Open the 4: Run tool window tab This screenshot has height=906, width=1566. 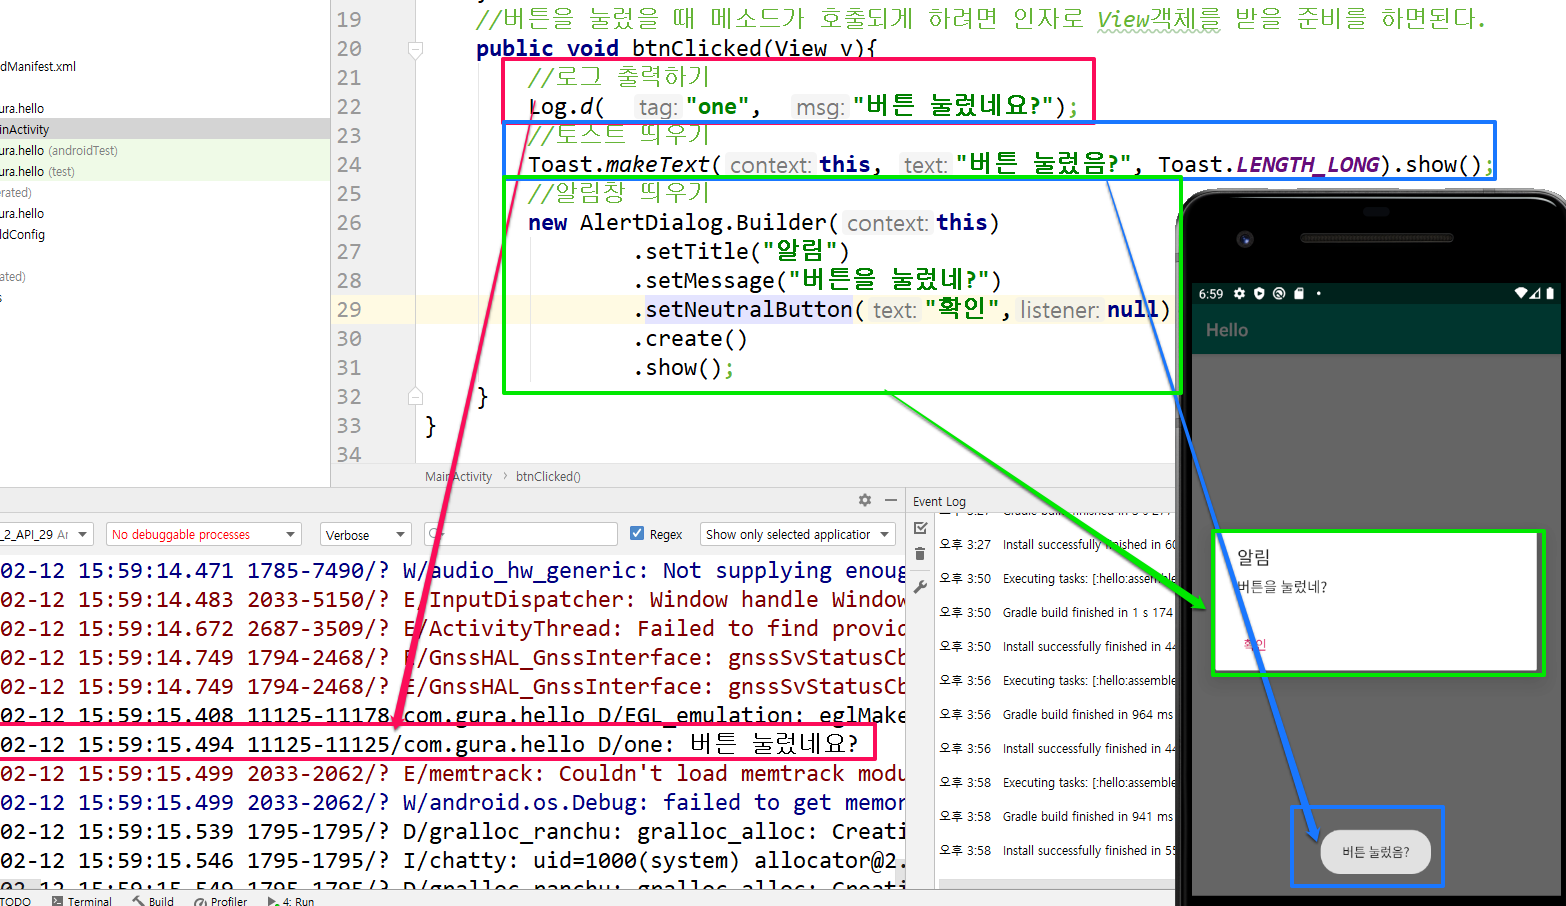click(x=291, y=901)
